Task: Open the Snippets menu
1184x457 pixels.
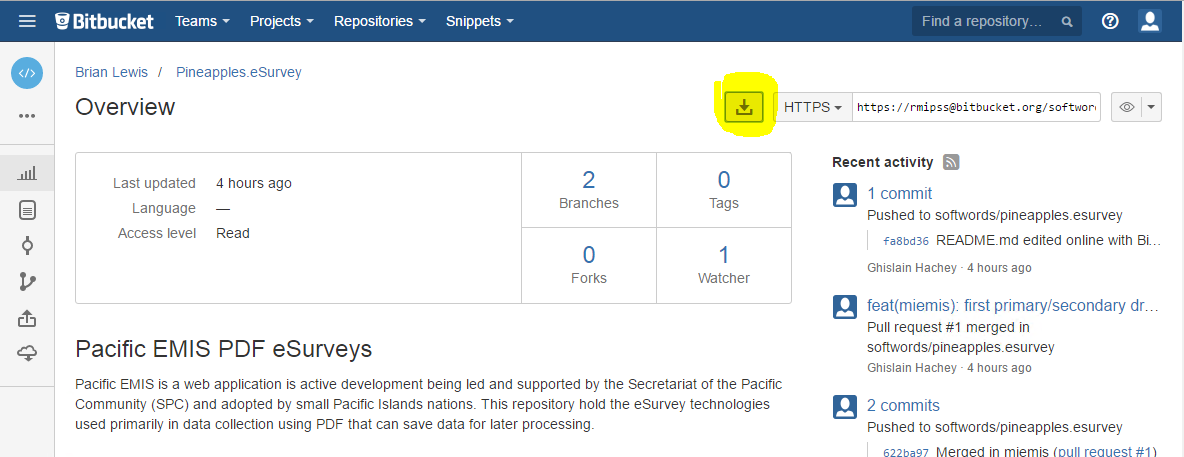Action: [x=479, y=21]
